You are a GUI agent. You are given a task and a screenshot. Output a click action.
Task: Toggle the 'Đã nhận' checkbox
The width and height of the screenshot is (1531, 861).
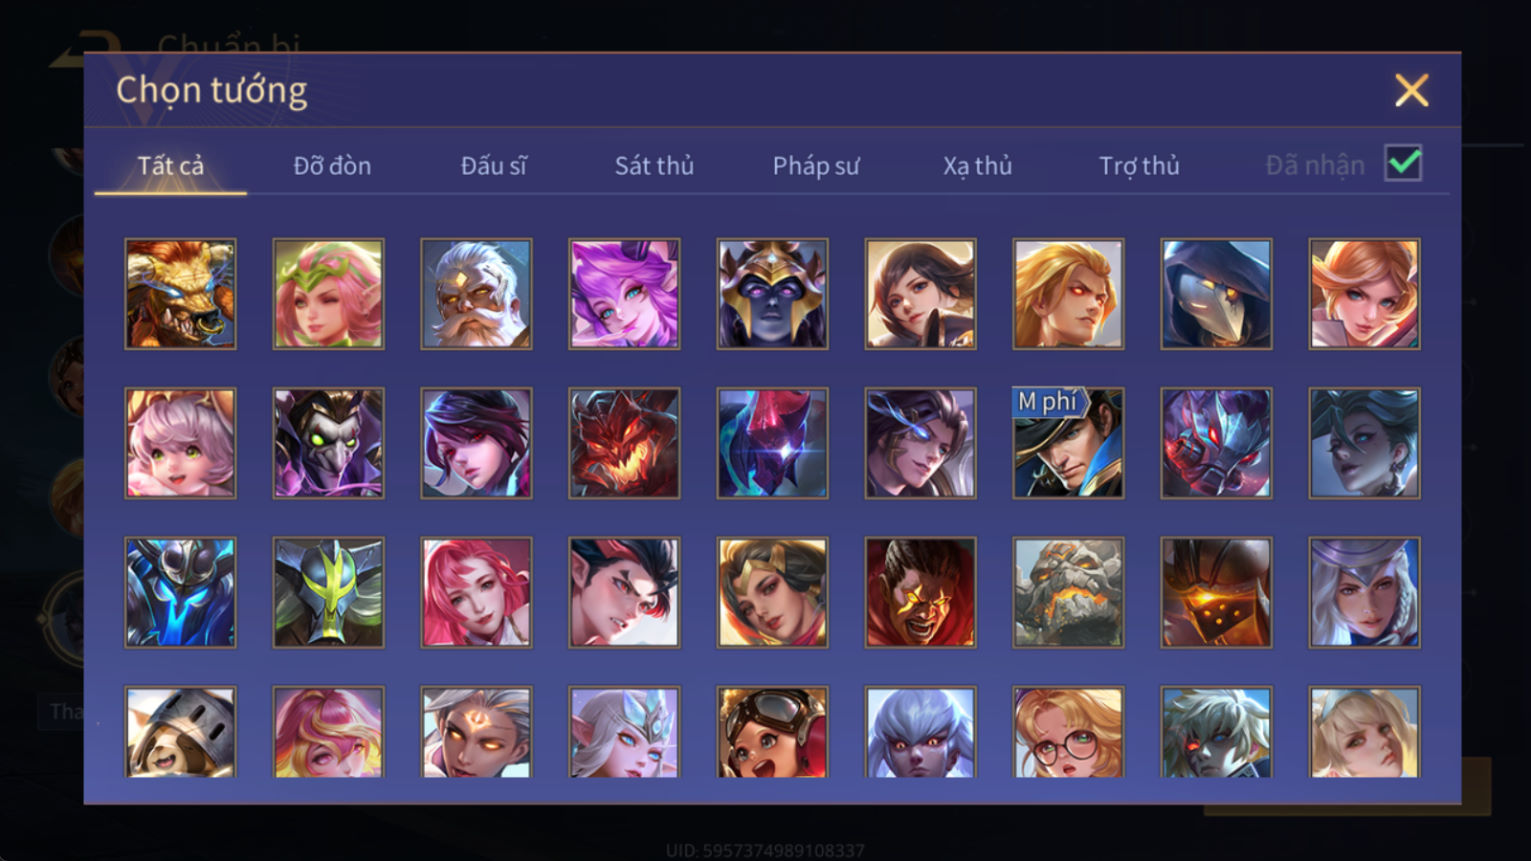pos(1403,163)
